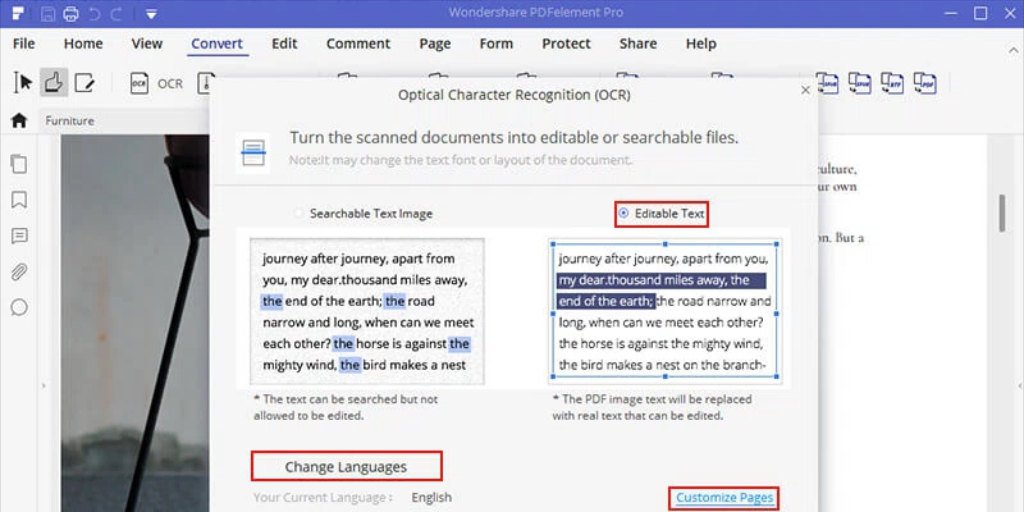Open the Edit ribbon tab
The image size is (1024, 512).
point(284,44)
